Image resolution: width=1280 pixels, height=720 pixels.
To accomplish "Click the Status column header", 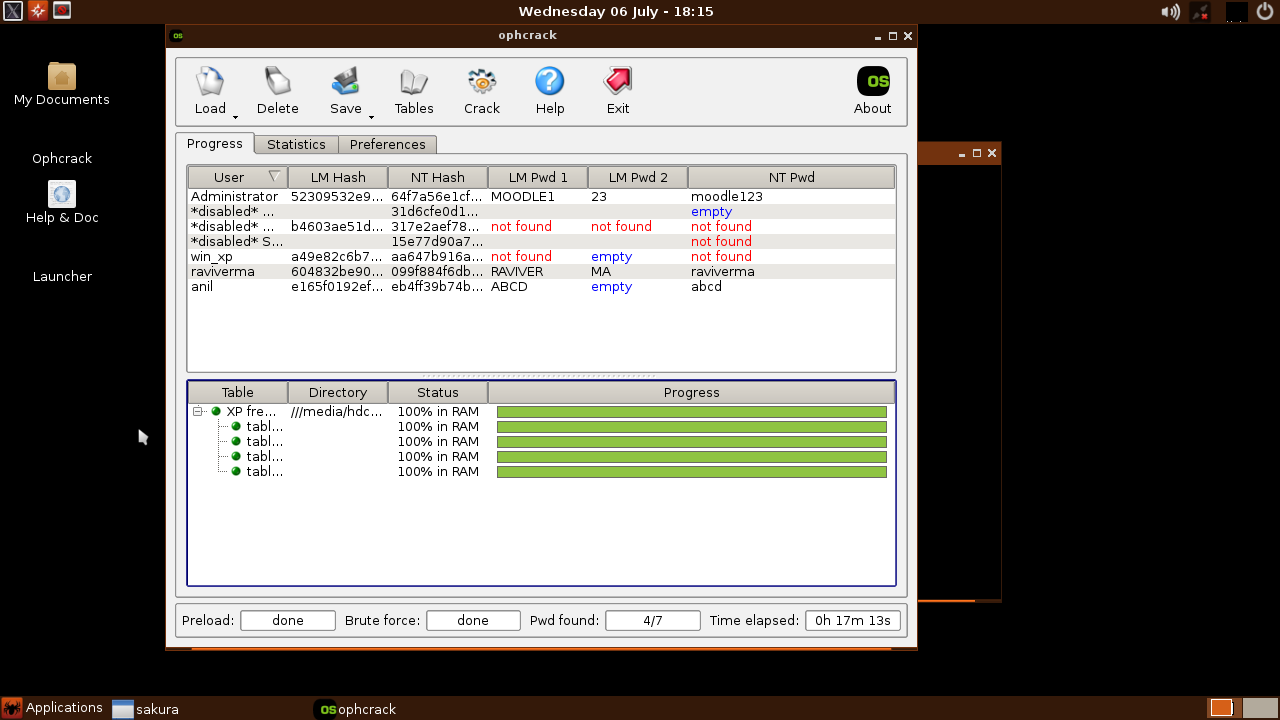I will 438,392.
